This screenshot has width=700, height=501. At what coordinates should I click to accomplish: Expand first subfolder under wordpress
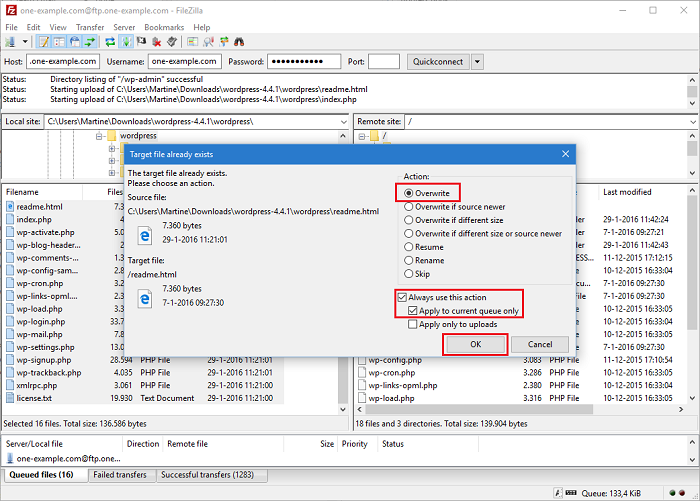pyautogui.click(x=112, y=148)
